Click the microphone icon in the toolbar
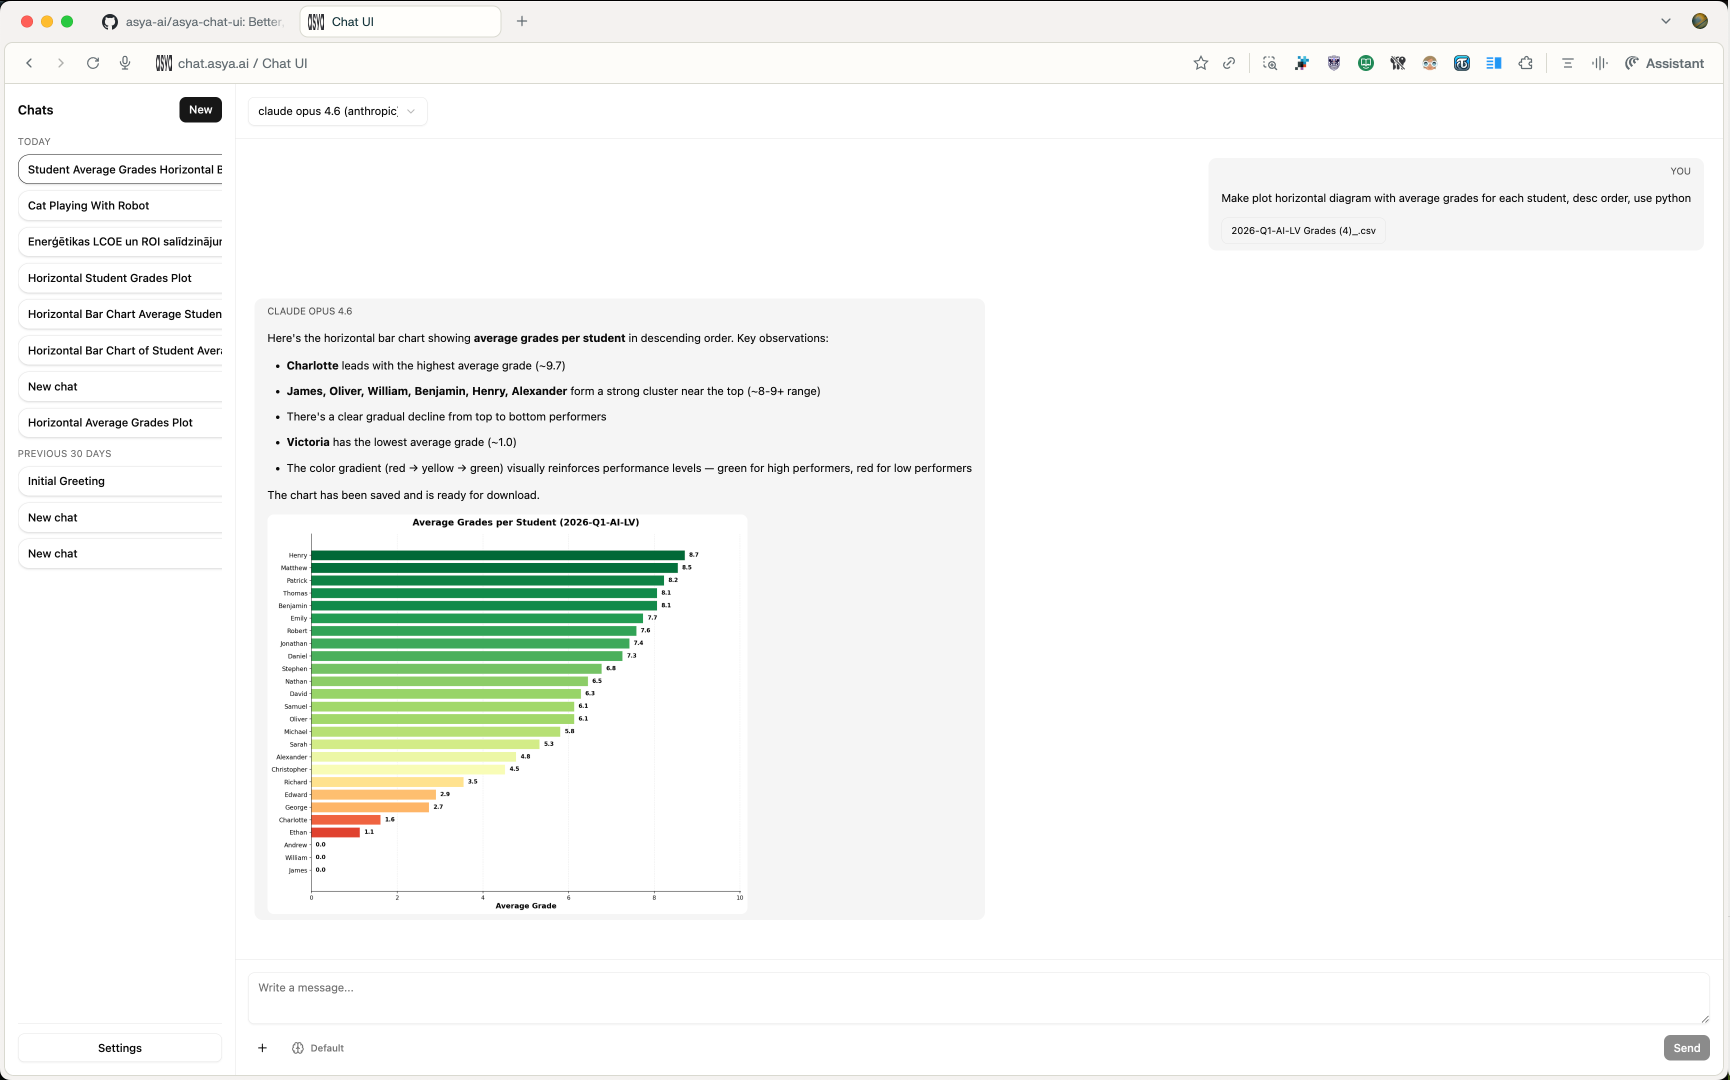 coord(125,63)
